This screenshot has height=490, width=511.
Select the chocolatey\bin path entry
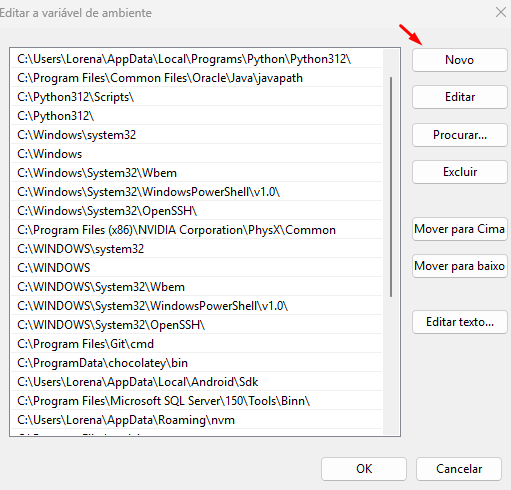coord(197,363)
